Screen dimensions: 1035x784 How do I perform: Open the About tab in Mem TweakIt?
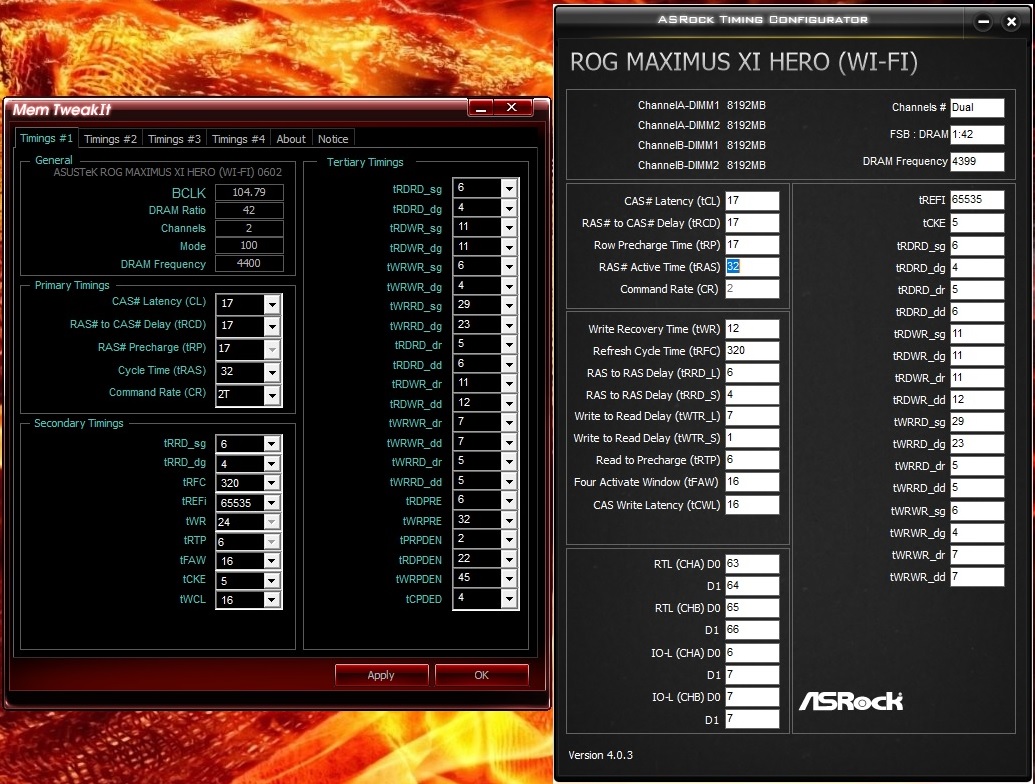click(291, 139)
